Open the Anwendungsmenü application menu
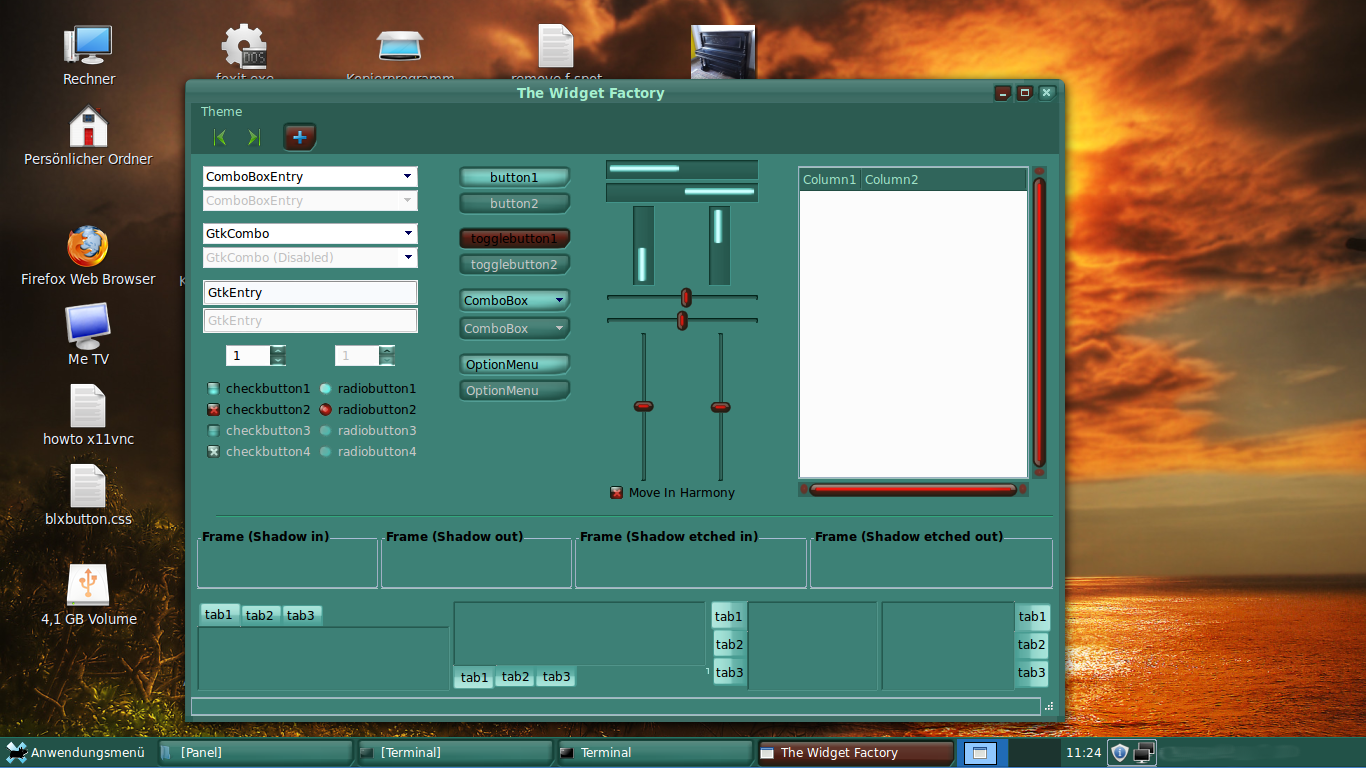 click(x=75, y=752)
